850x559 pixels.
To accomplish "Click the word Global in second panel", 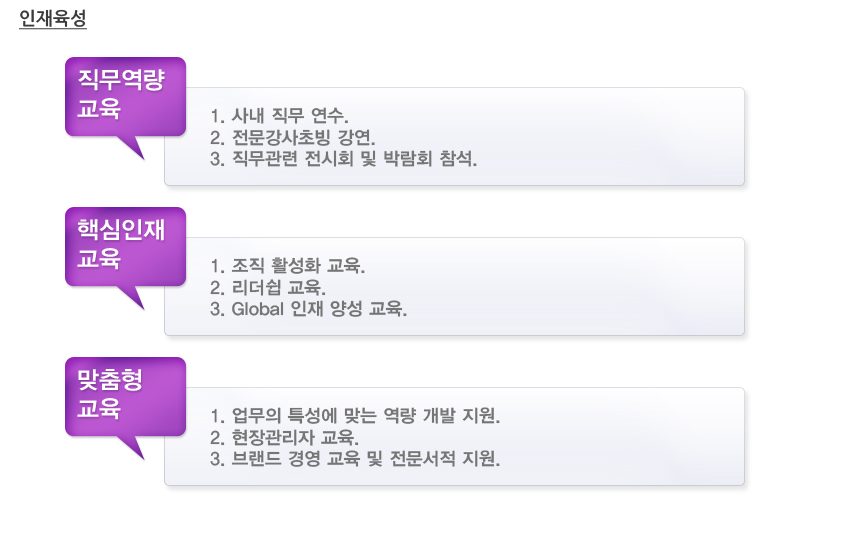I will click(x=257, y=309).
